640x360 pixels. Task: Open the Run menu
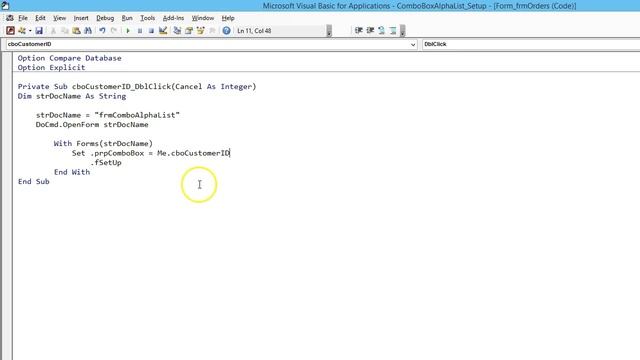pyautogui.click(x=127, y=18)
